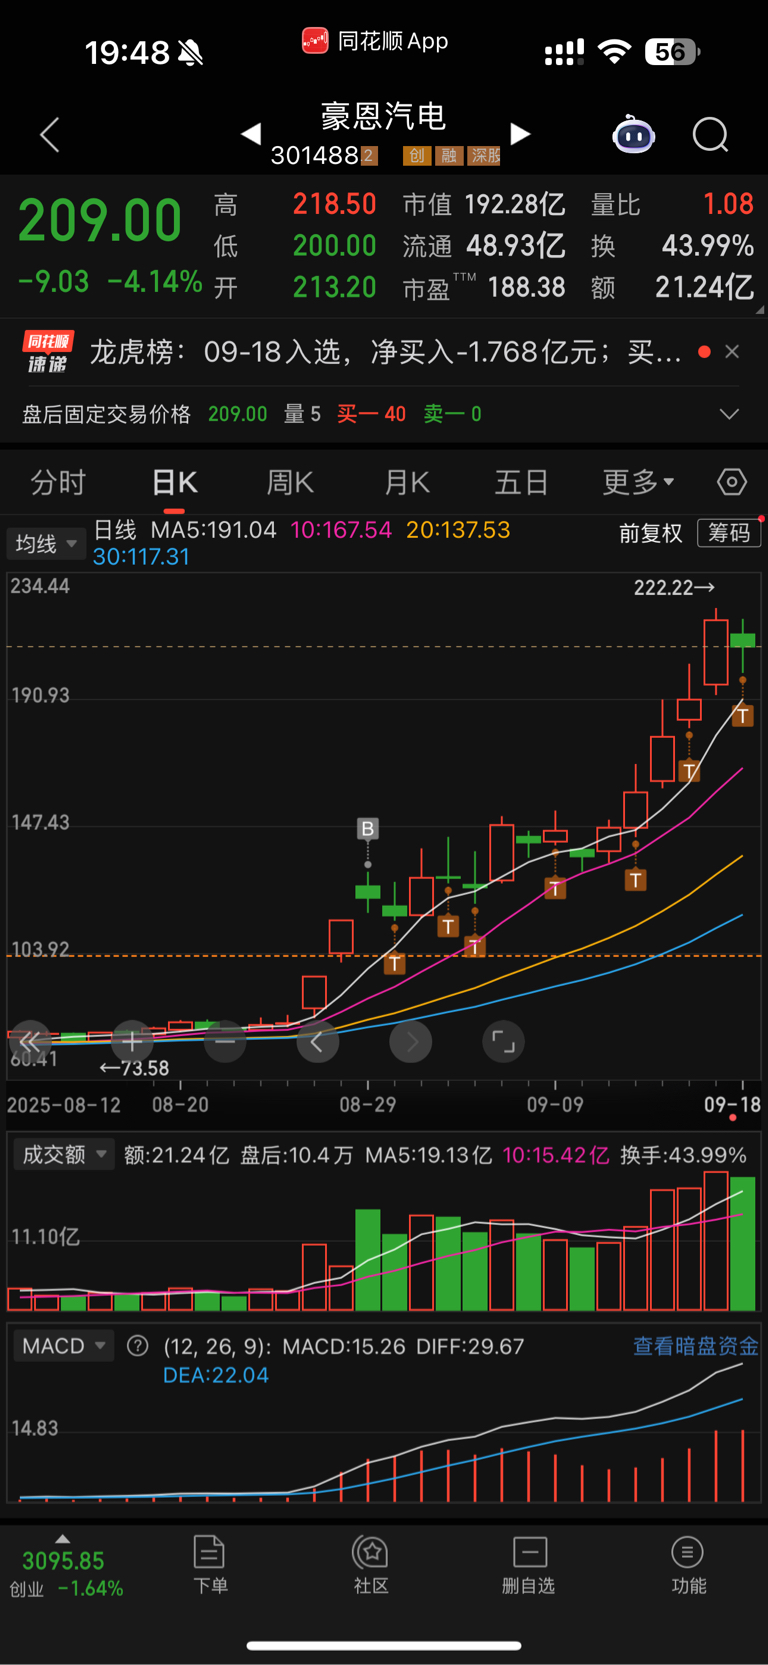
Task: Tap 删自选 to remove from watchlist
Action: [x=529, y=1565]
